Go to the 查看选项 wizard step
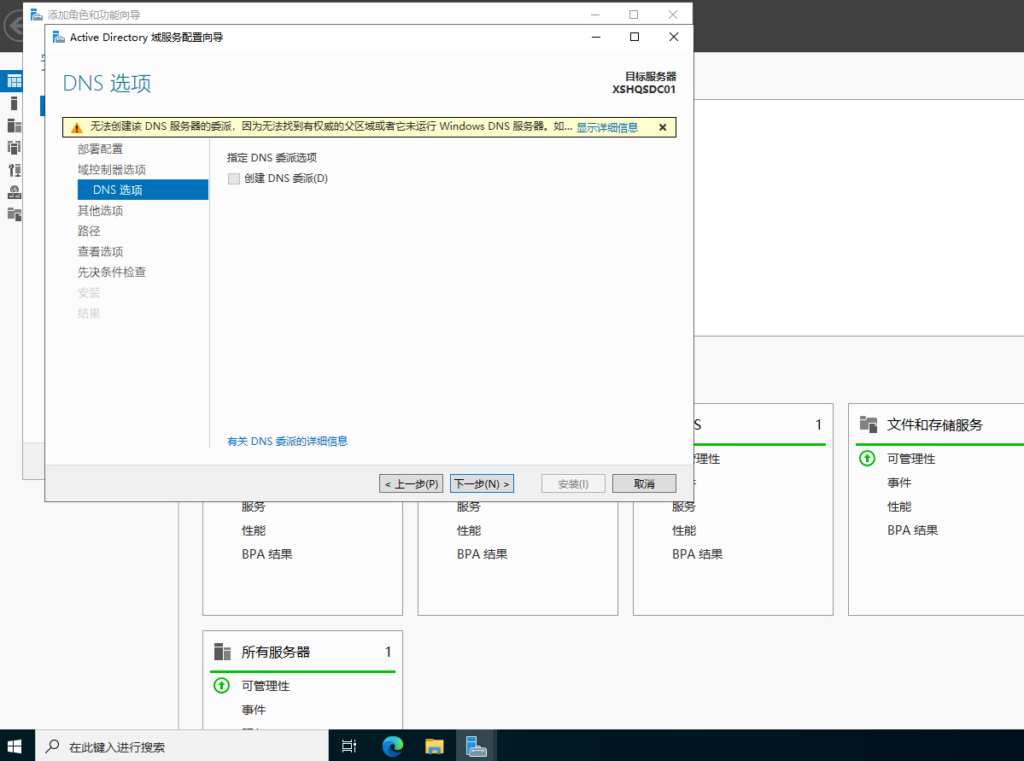1024x761 pixels. tap(100, 251)
